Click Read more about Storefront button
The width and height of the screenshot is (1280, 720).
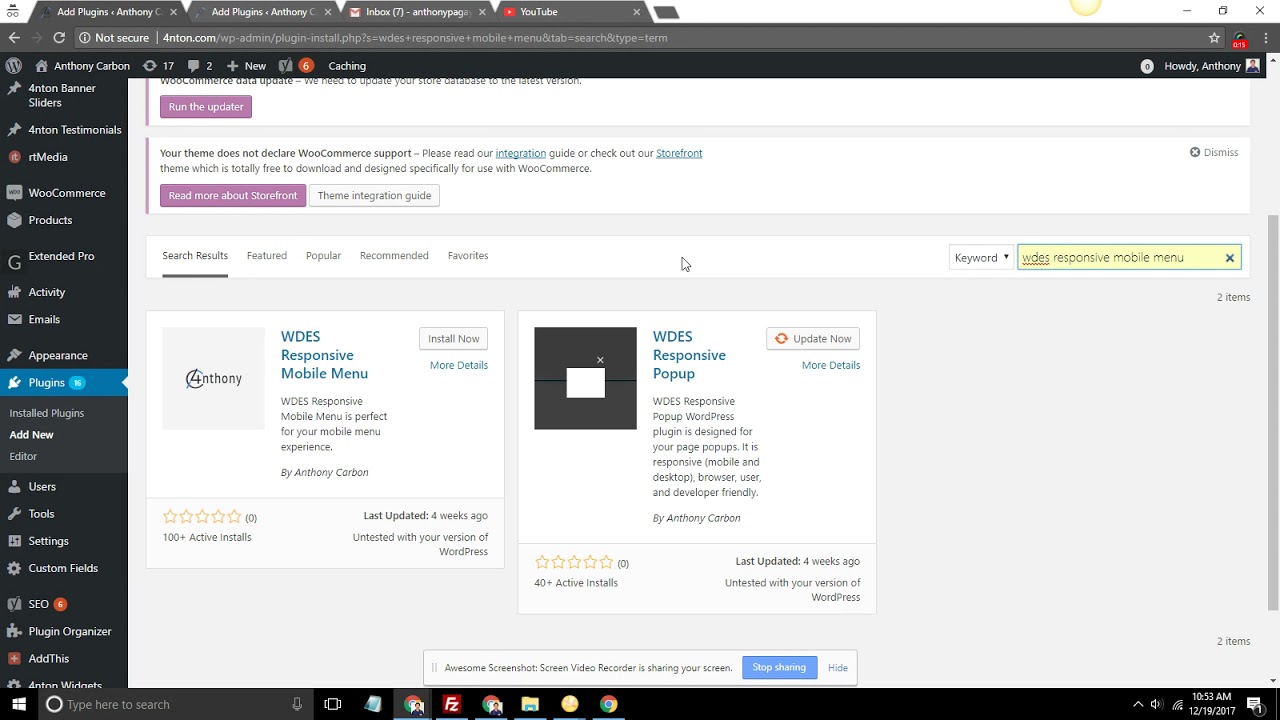click(233, 195)
